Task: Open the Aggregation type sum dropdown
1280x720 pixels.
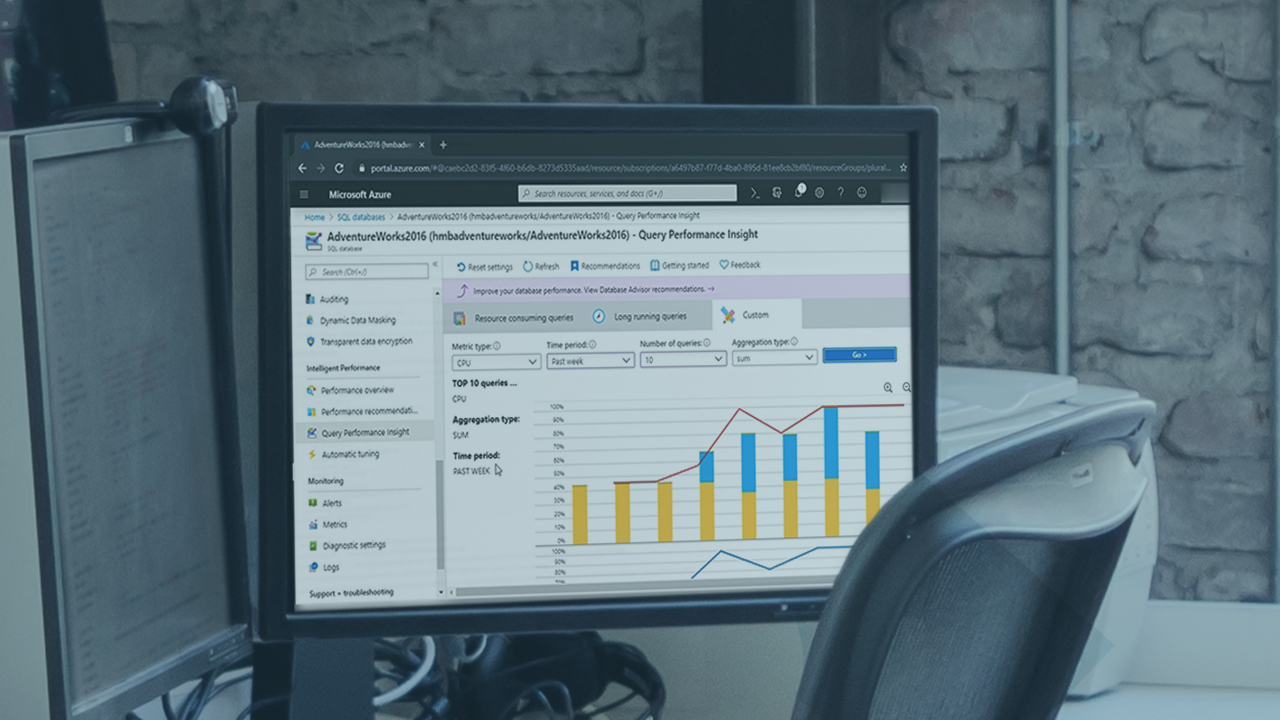Action: pyautogui.click(x=775, y=357)
